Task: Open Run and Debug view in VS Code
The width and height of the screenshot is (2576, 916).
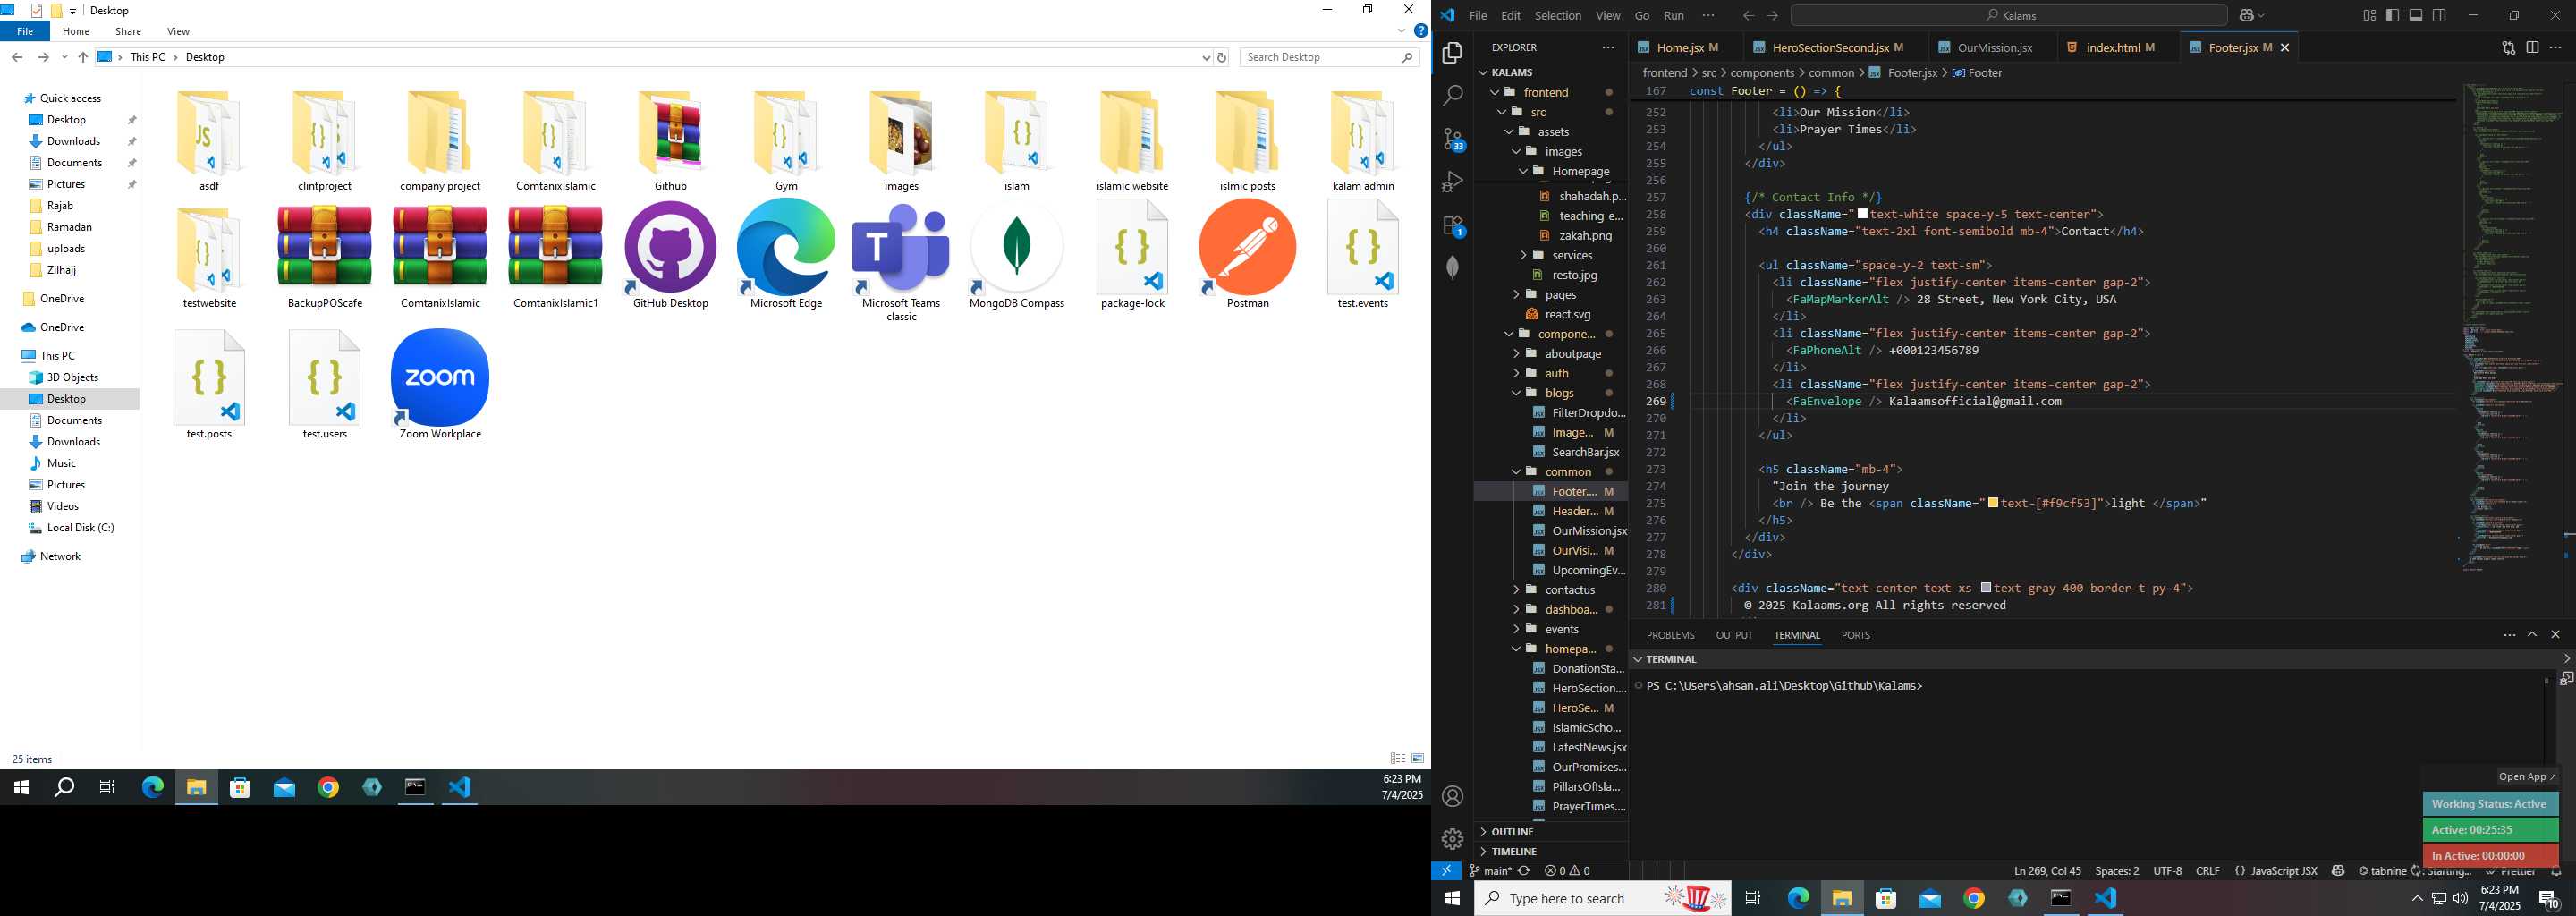Action: tap(1452, 182)
